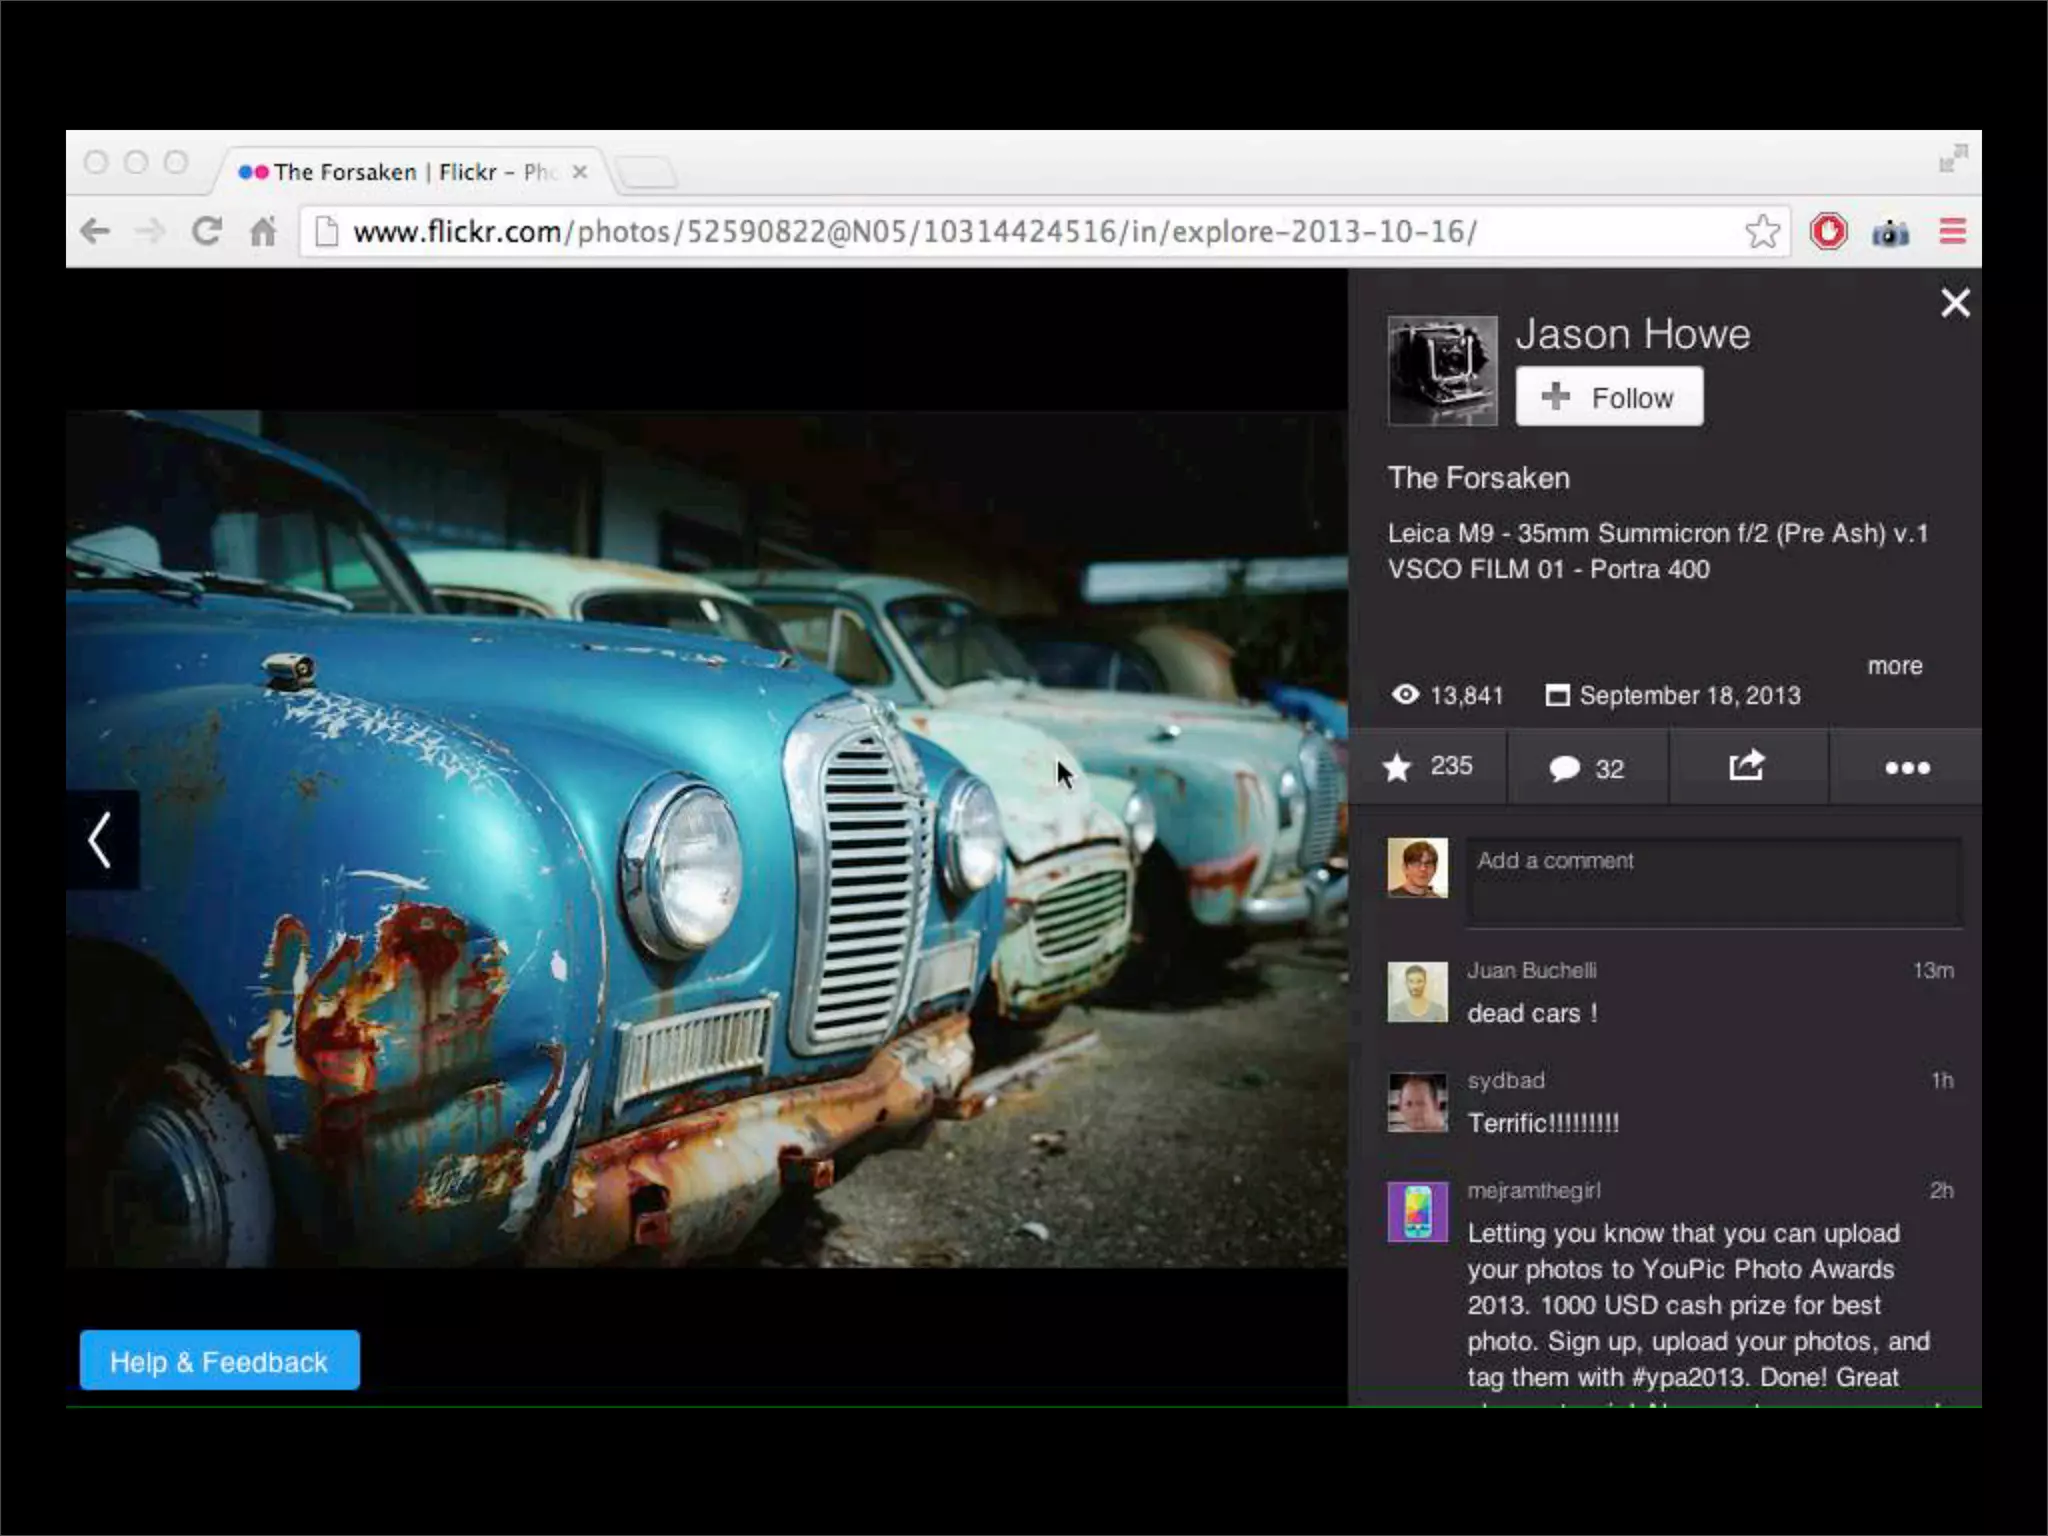2048x1536 pixels.
Task: Click the red Adblock extension icon
Action: click(x=1828, y=232)
